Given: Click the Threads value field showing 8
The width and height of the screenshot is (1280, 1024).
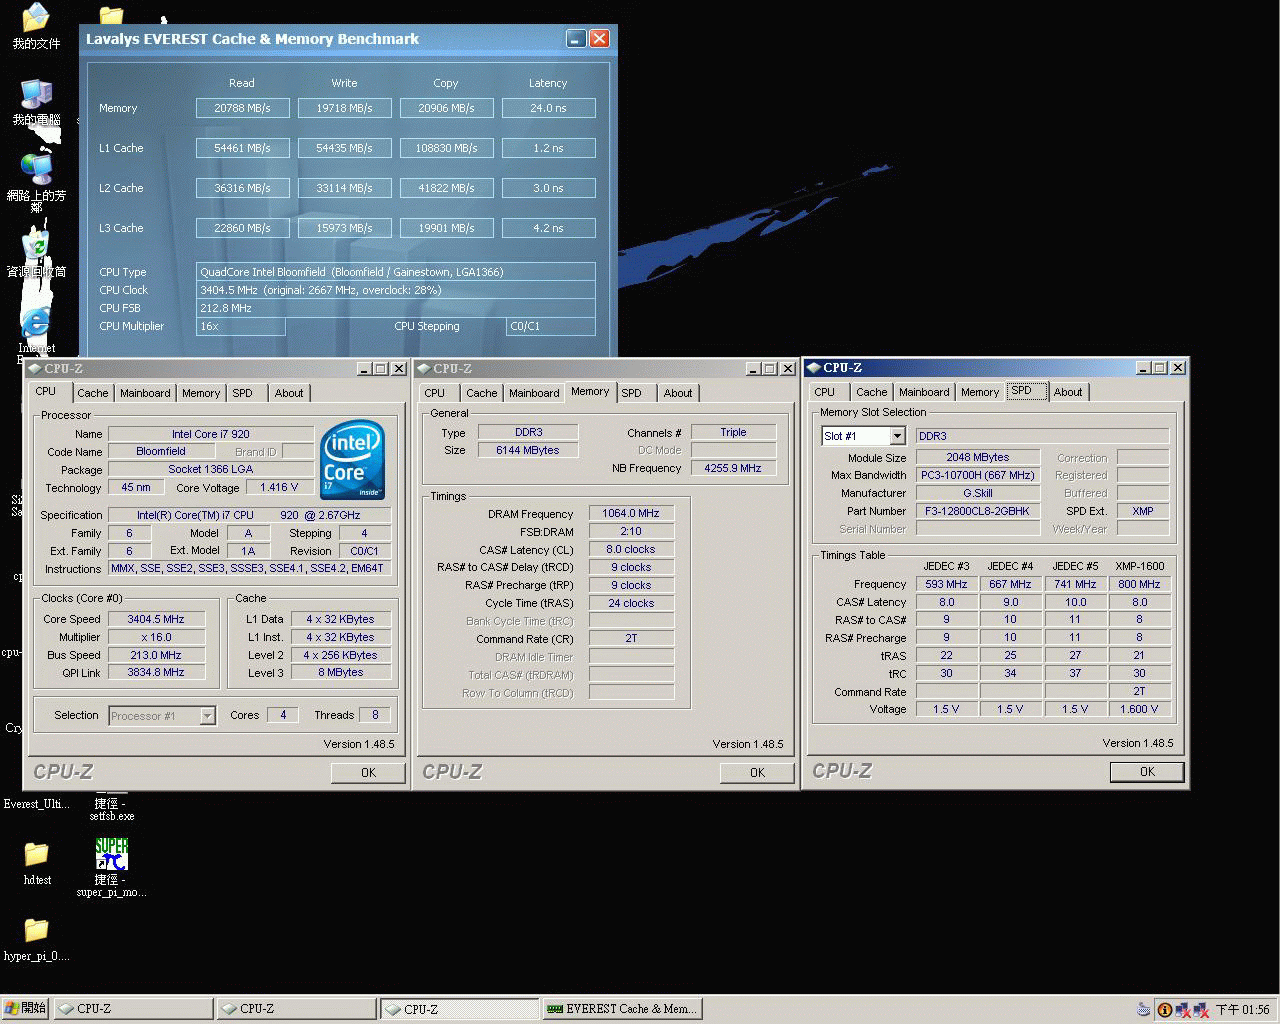Looking at the screenshot, I should pyautogui.click(x=375, y=715).
